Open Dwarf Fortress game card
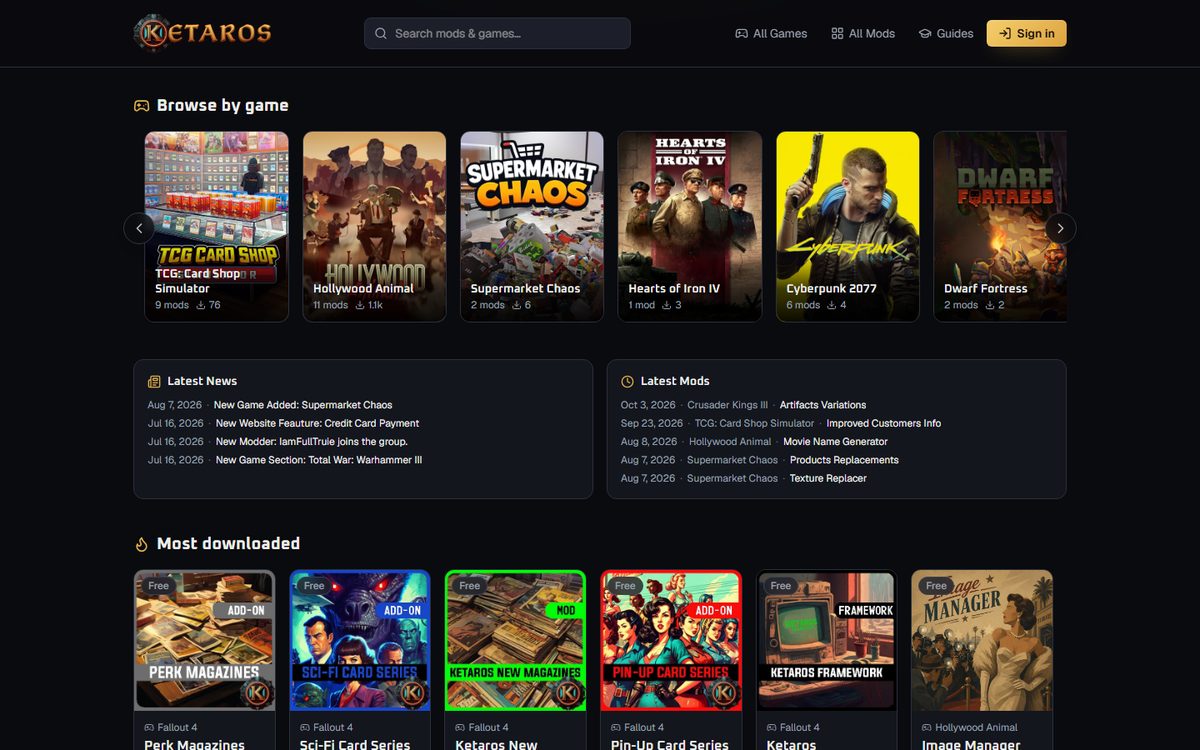The image size is (1200, 750). coord(1000,227)
